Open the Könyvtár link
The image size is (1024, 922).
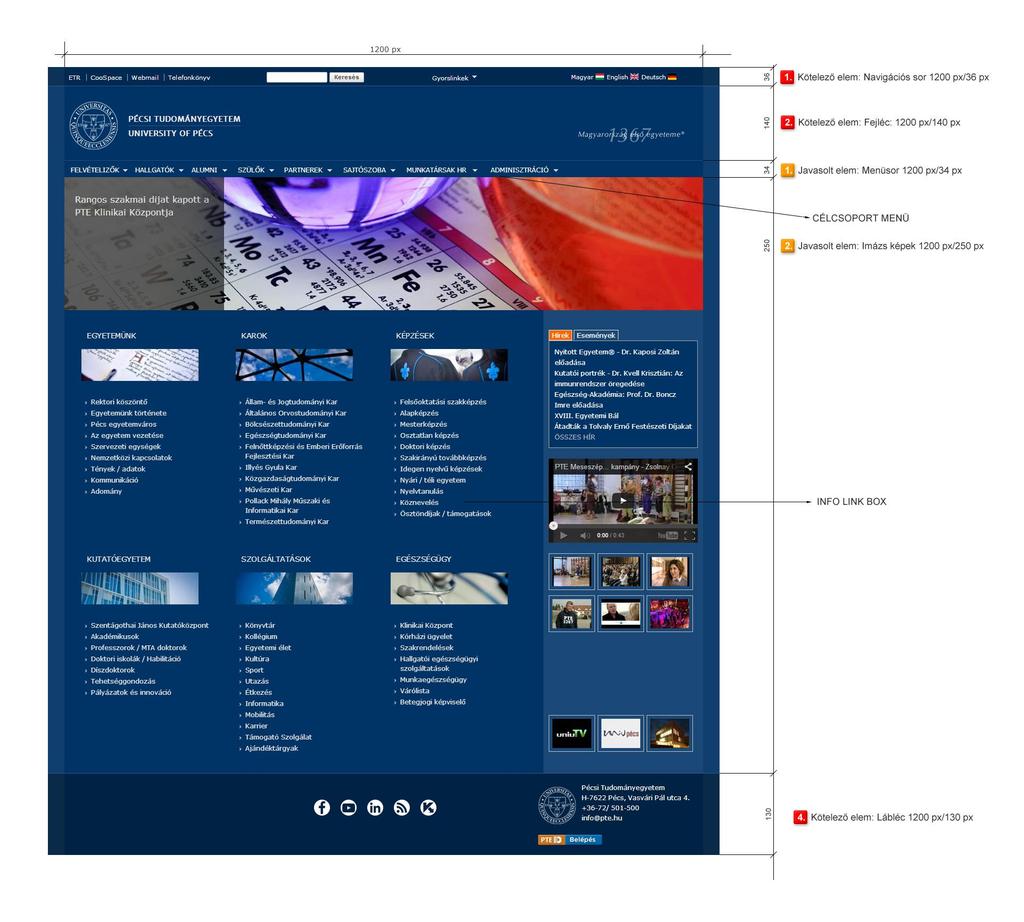[x=260, y=626]
